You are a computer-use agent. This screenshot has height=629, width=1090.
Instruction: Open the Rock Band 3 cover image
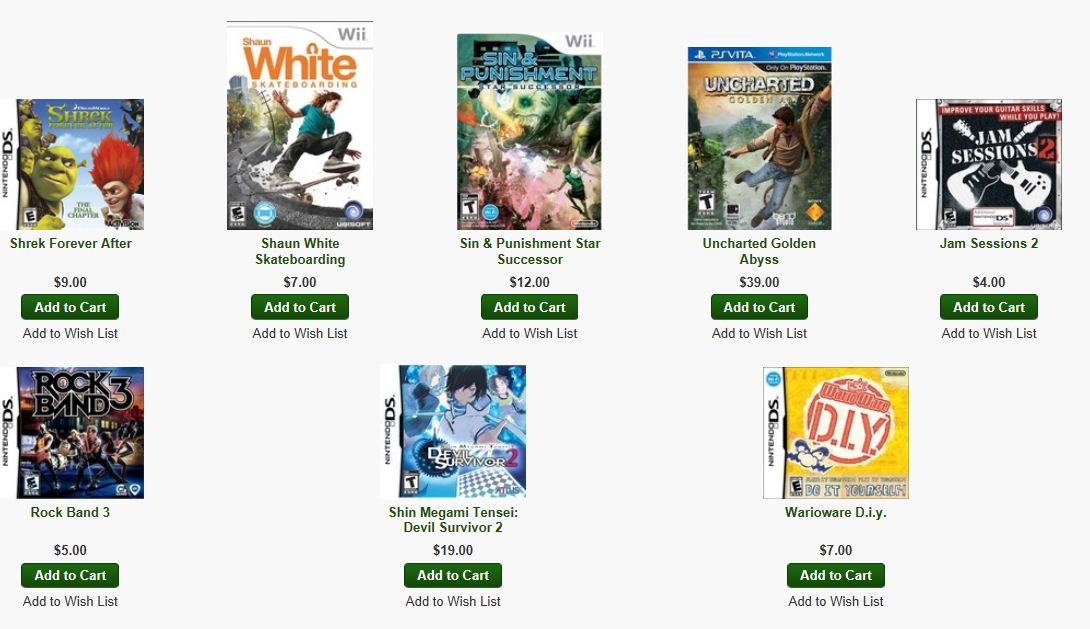click(72, 432)
